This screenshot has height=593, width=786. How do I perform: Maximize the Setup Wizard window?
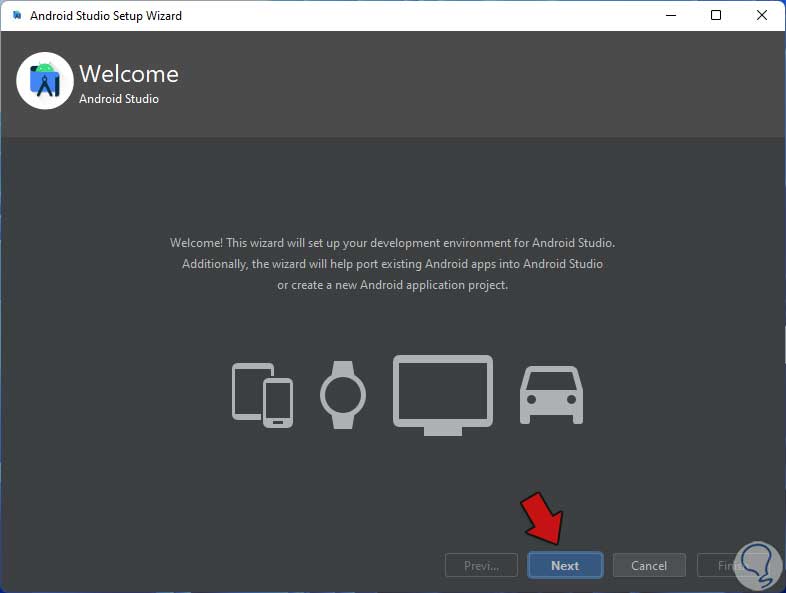coord(716,16)
